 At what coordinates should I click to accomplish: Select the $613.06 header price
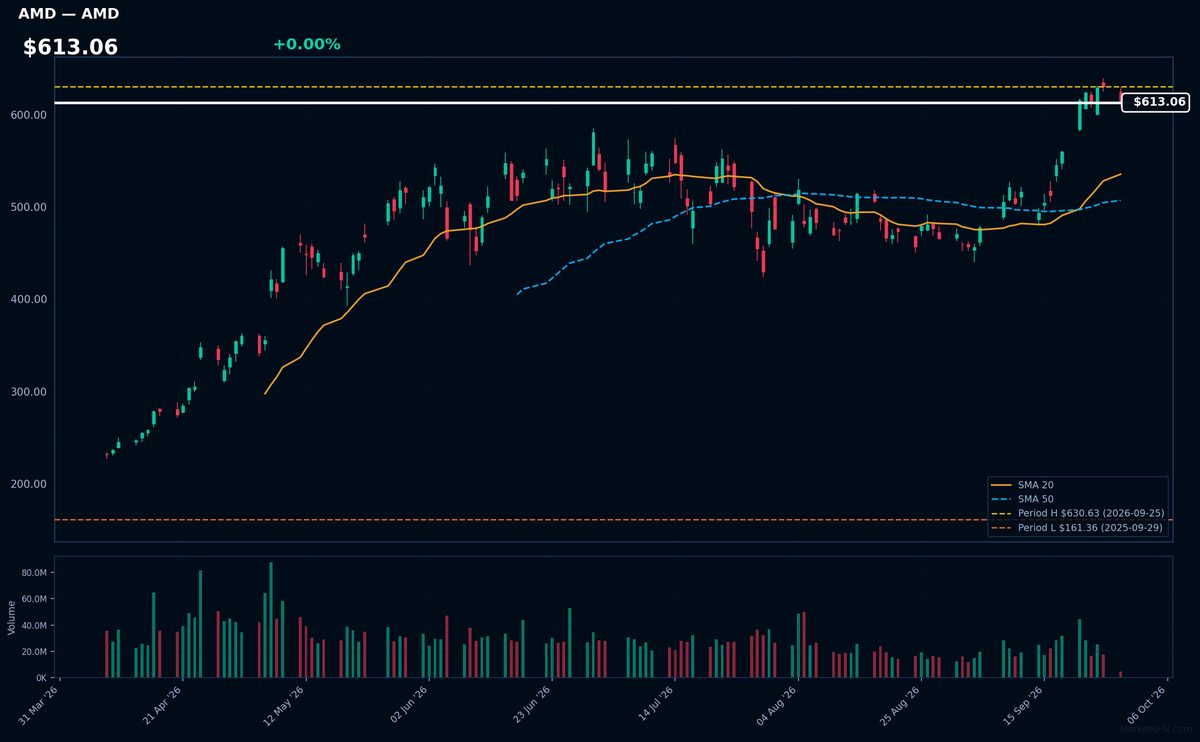70,47
